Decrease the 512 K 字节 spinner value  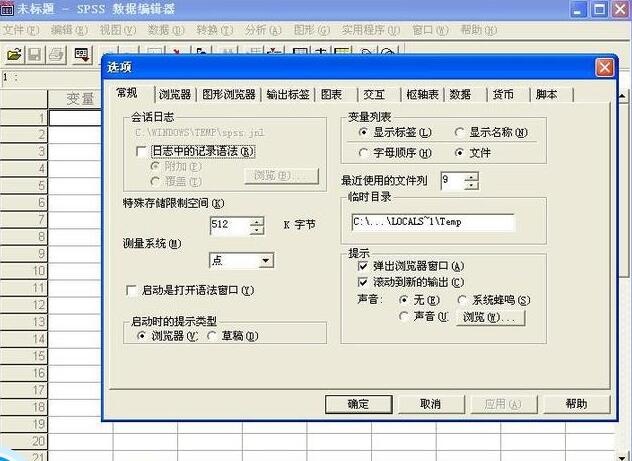(256, 230)
